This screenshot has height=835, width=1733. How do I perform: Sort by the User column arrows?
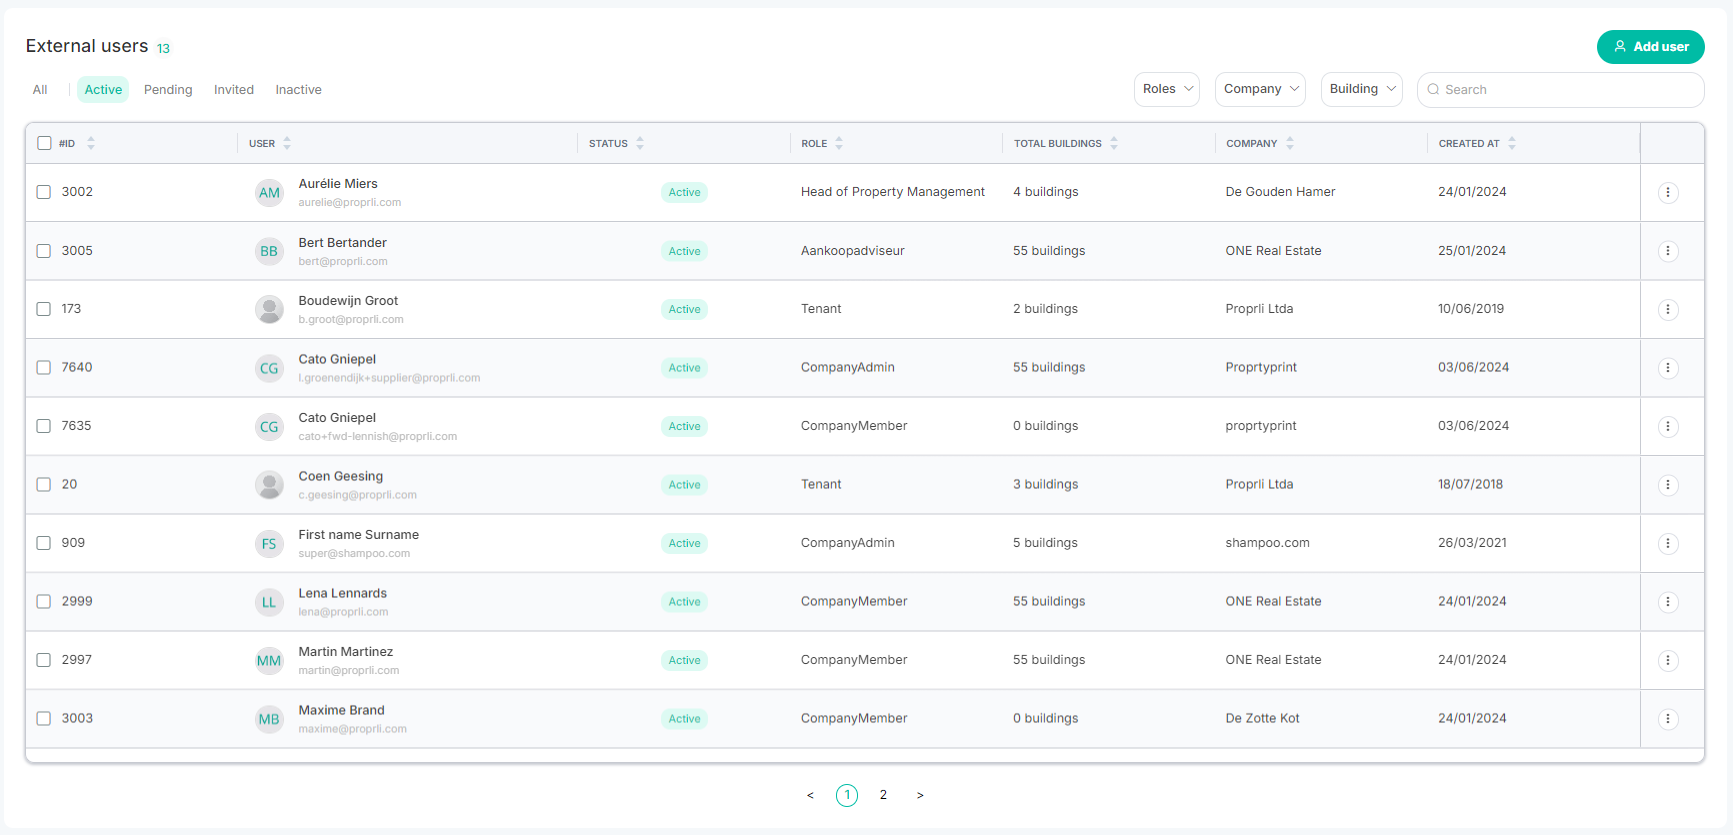click(287, 143)
